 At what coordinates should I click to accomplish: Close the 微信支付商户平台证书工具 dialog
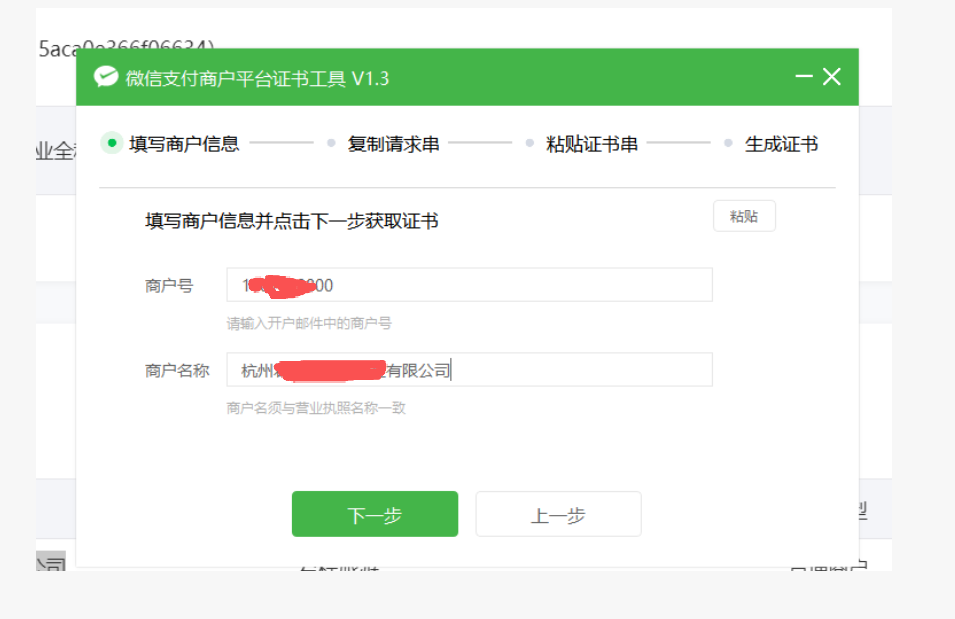click(x=832, y=77)
